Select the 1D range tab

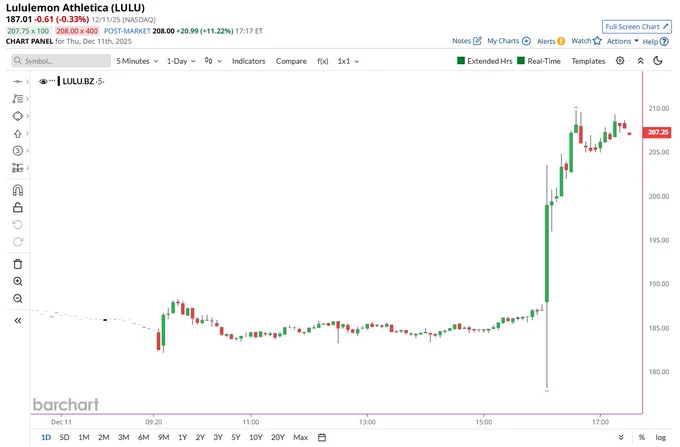[46, 437]
